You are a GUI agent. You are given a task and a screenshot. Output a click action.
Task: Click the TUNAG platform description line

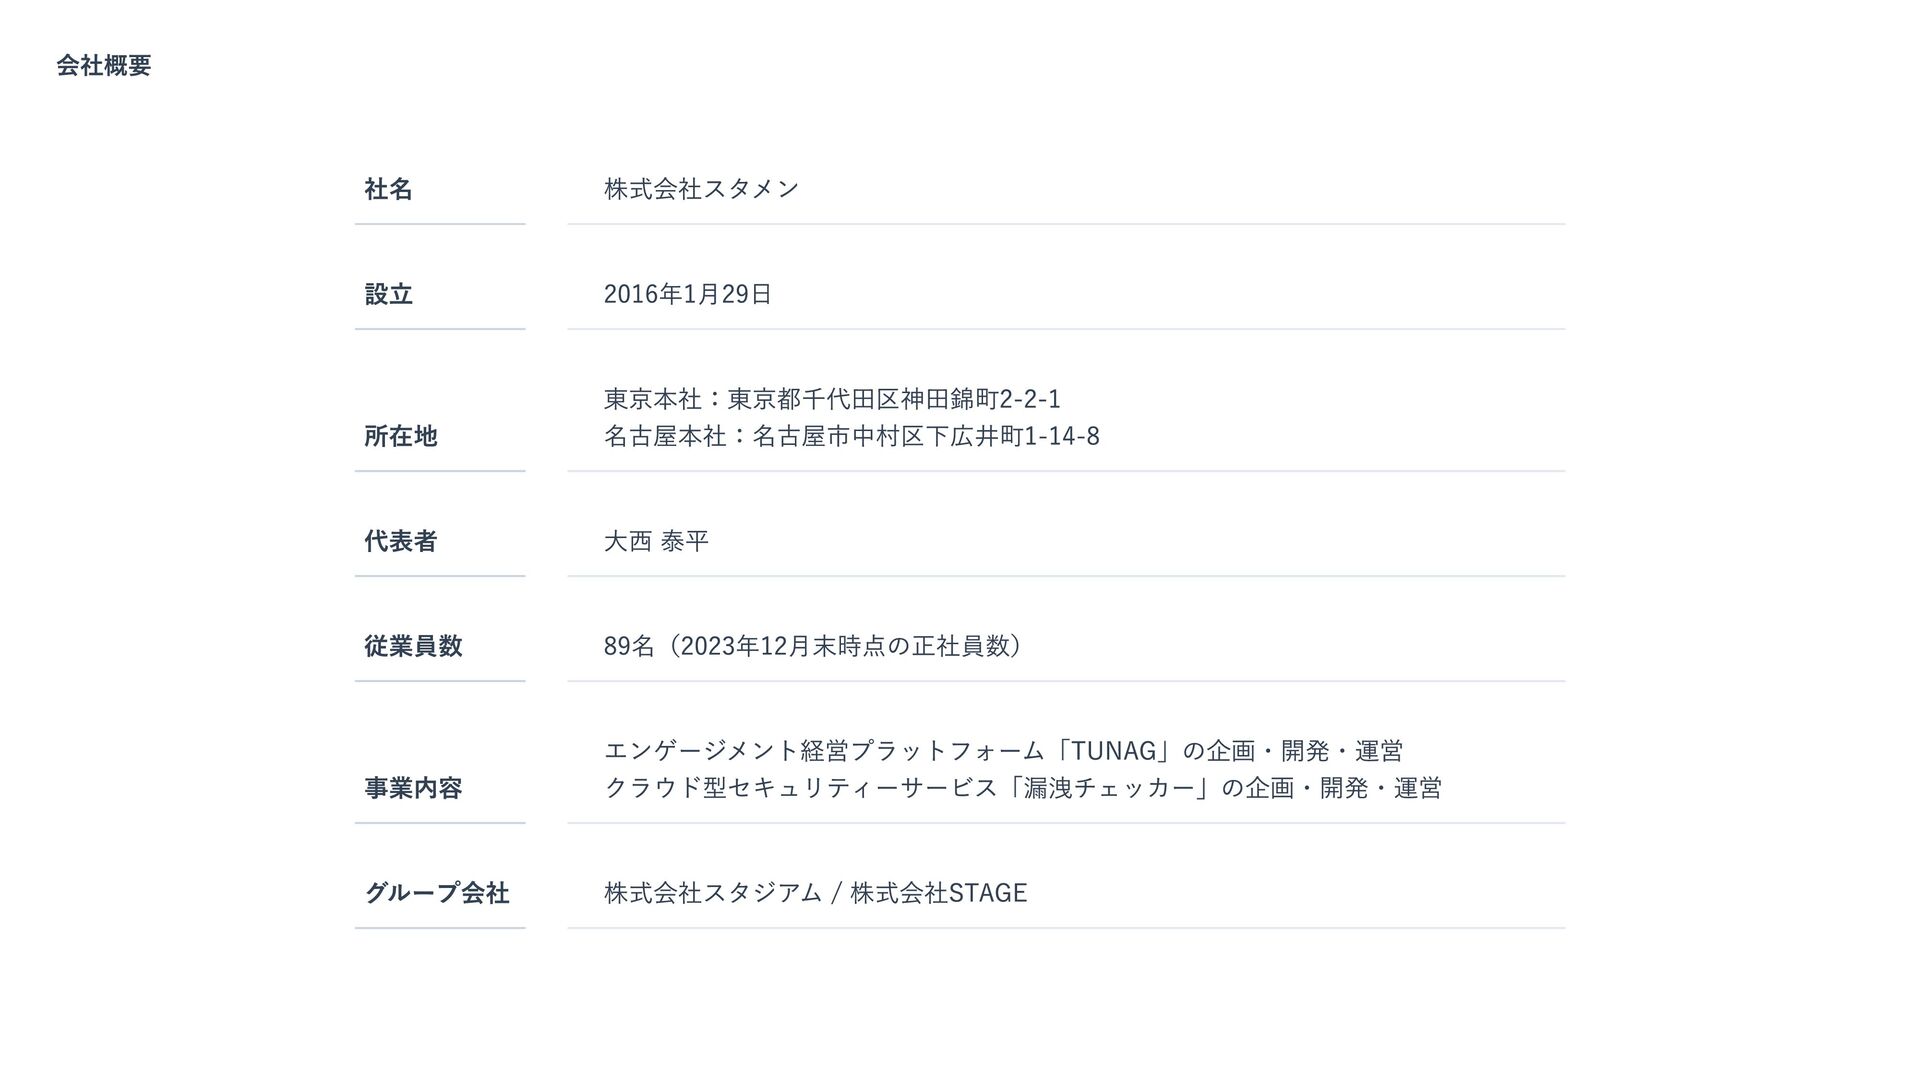[x=1002, y=751]
